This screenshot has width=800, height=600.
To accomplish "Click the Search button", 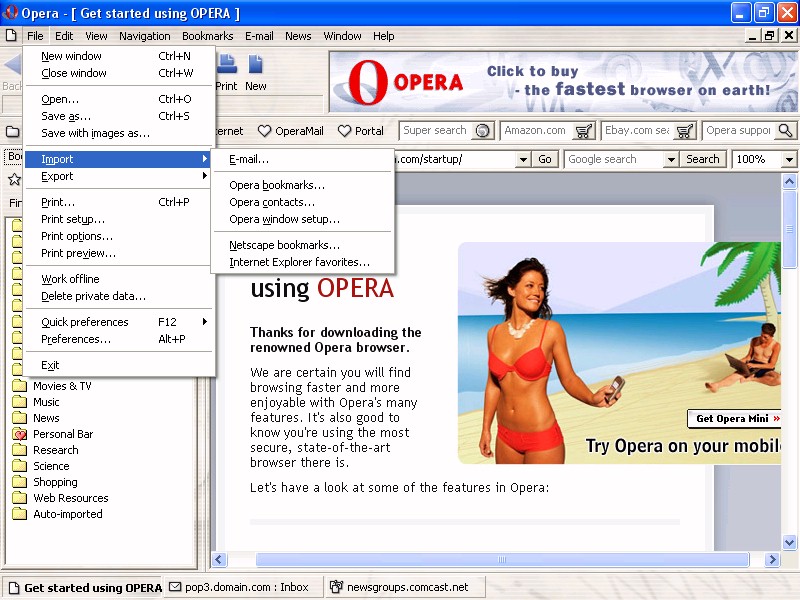I will 703,159.
